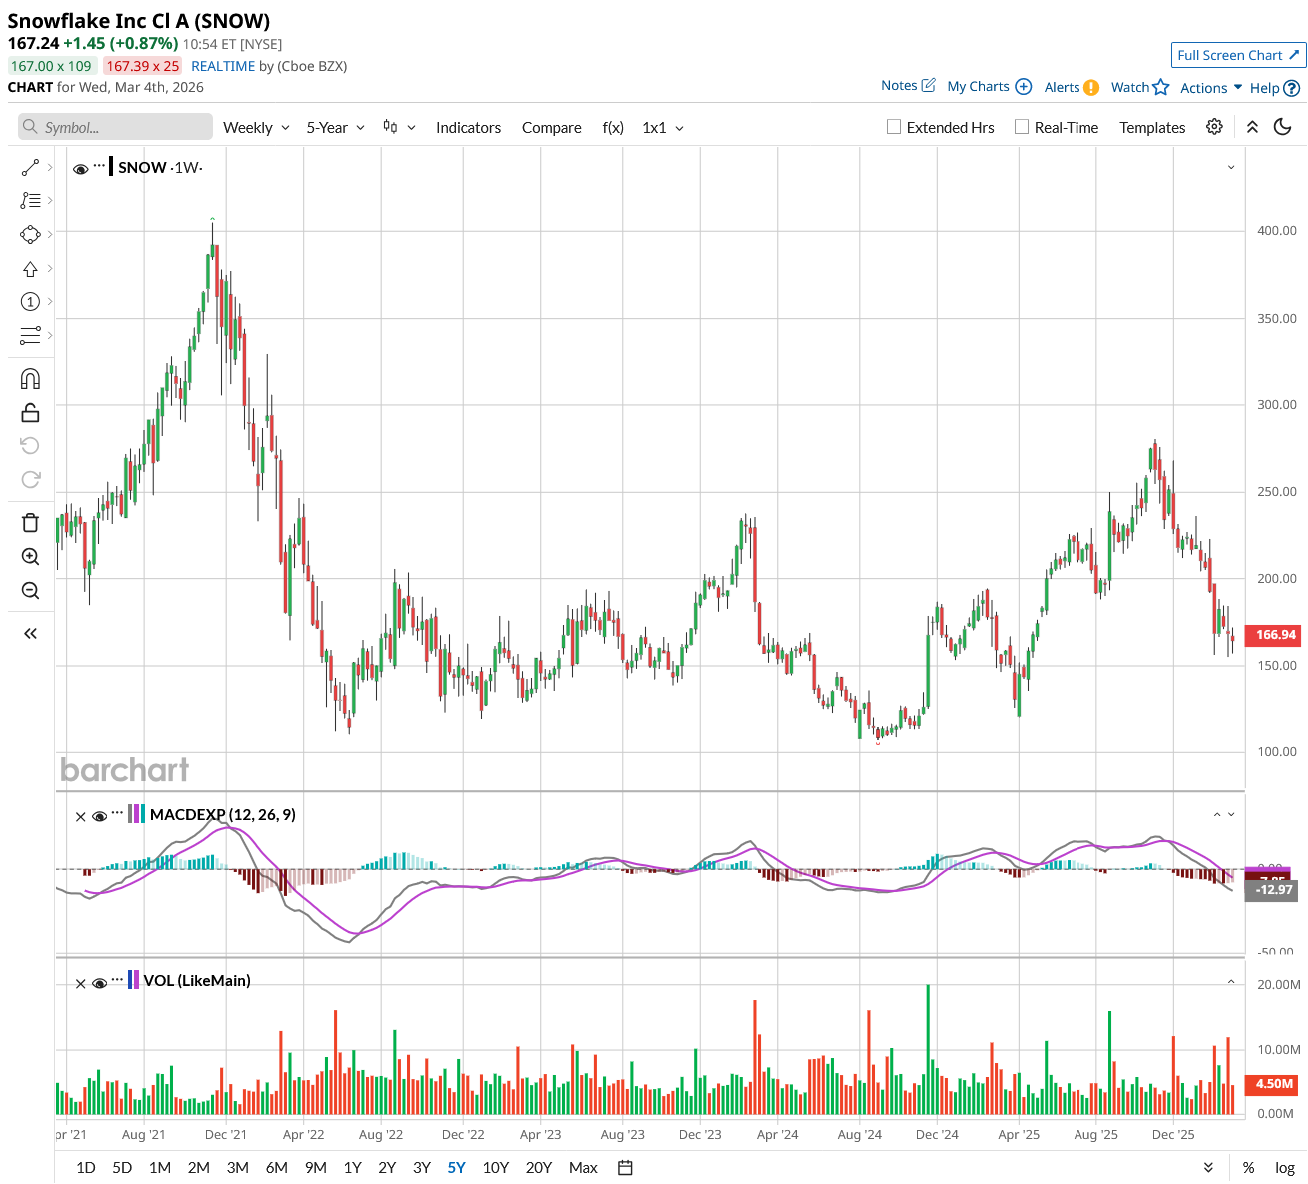Viewport: 1308px width, 1184px height.
Task: Open the Full Screen Chart
Action: pos(1238,55)
